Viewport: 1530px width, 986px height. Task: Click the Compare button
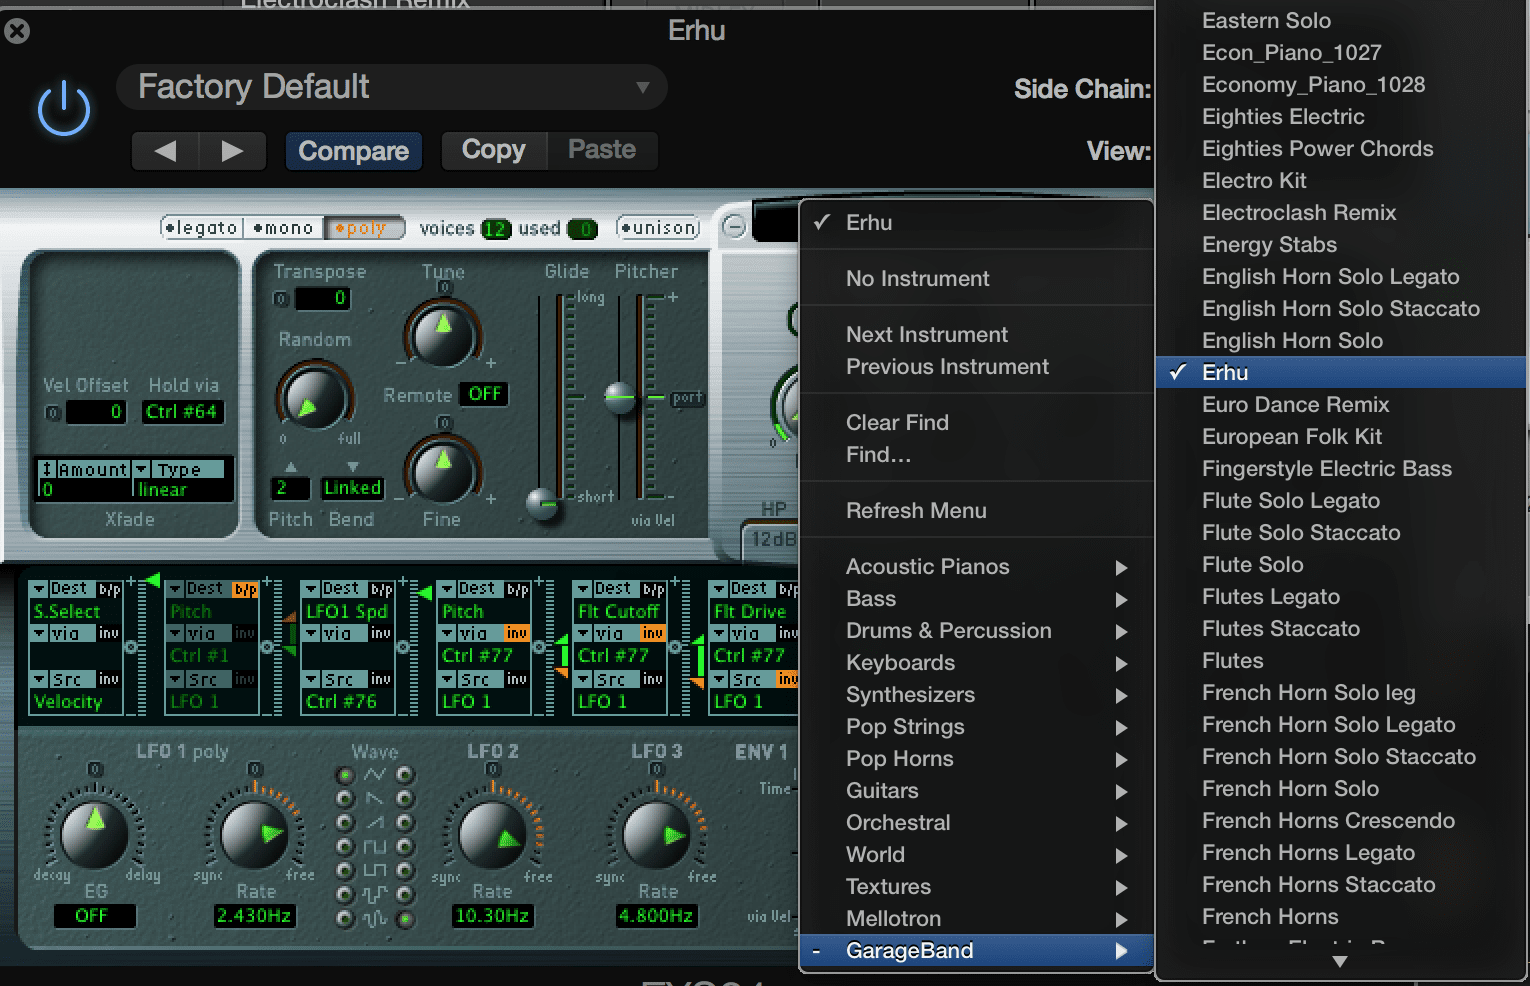tap(353, 151)
